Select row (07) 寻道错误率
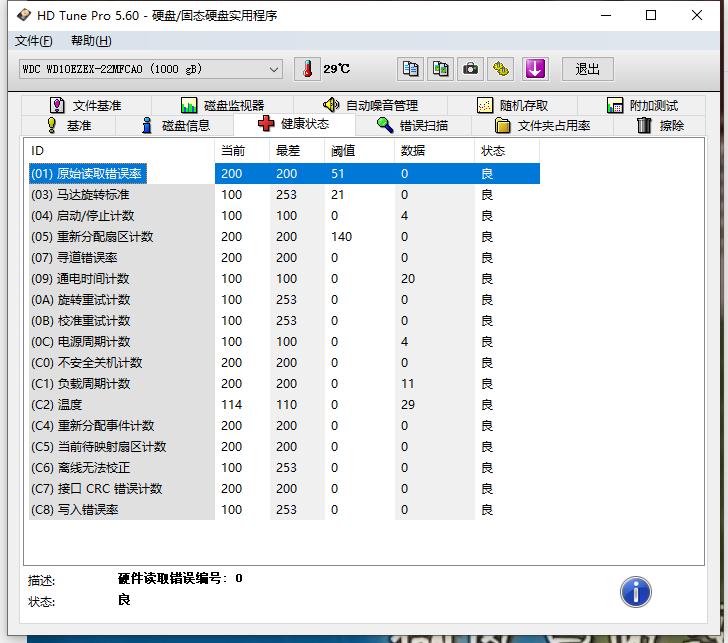The height and width of the screenshot is (643, 728). point(284,258)
